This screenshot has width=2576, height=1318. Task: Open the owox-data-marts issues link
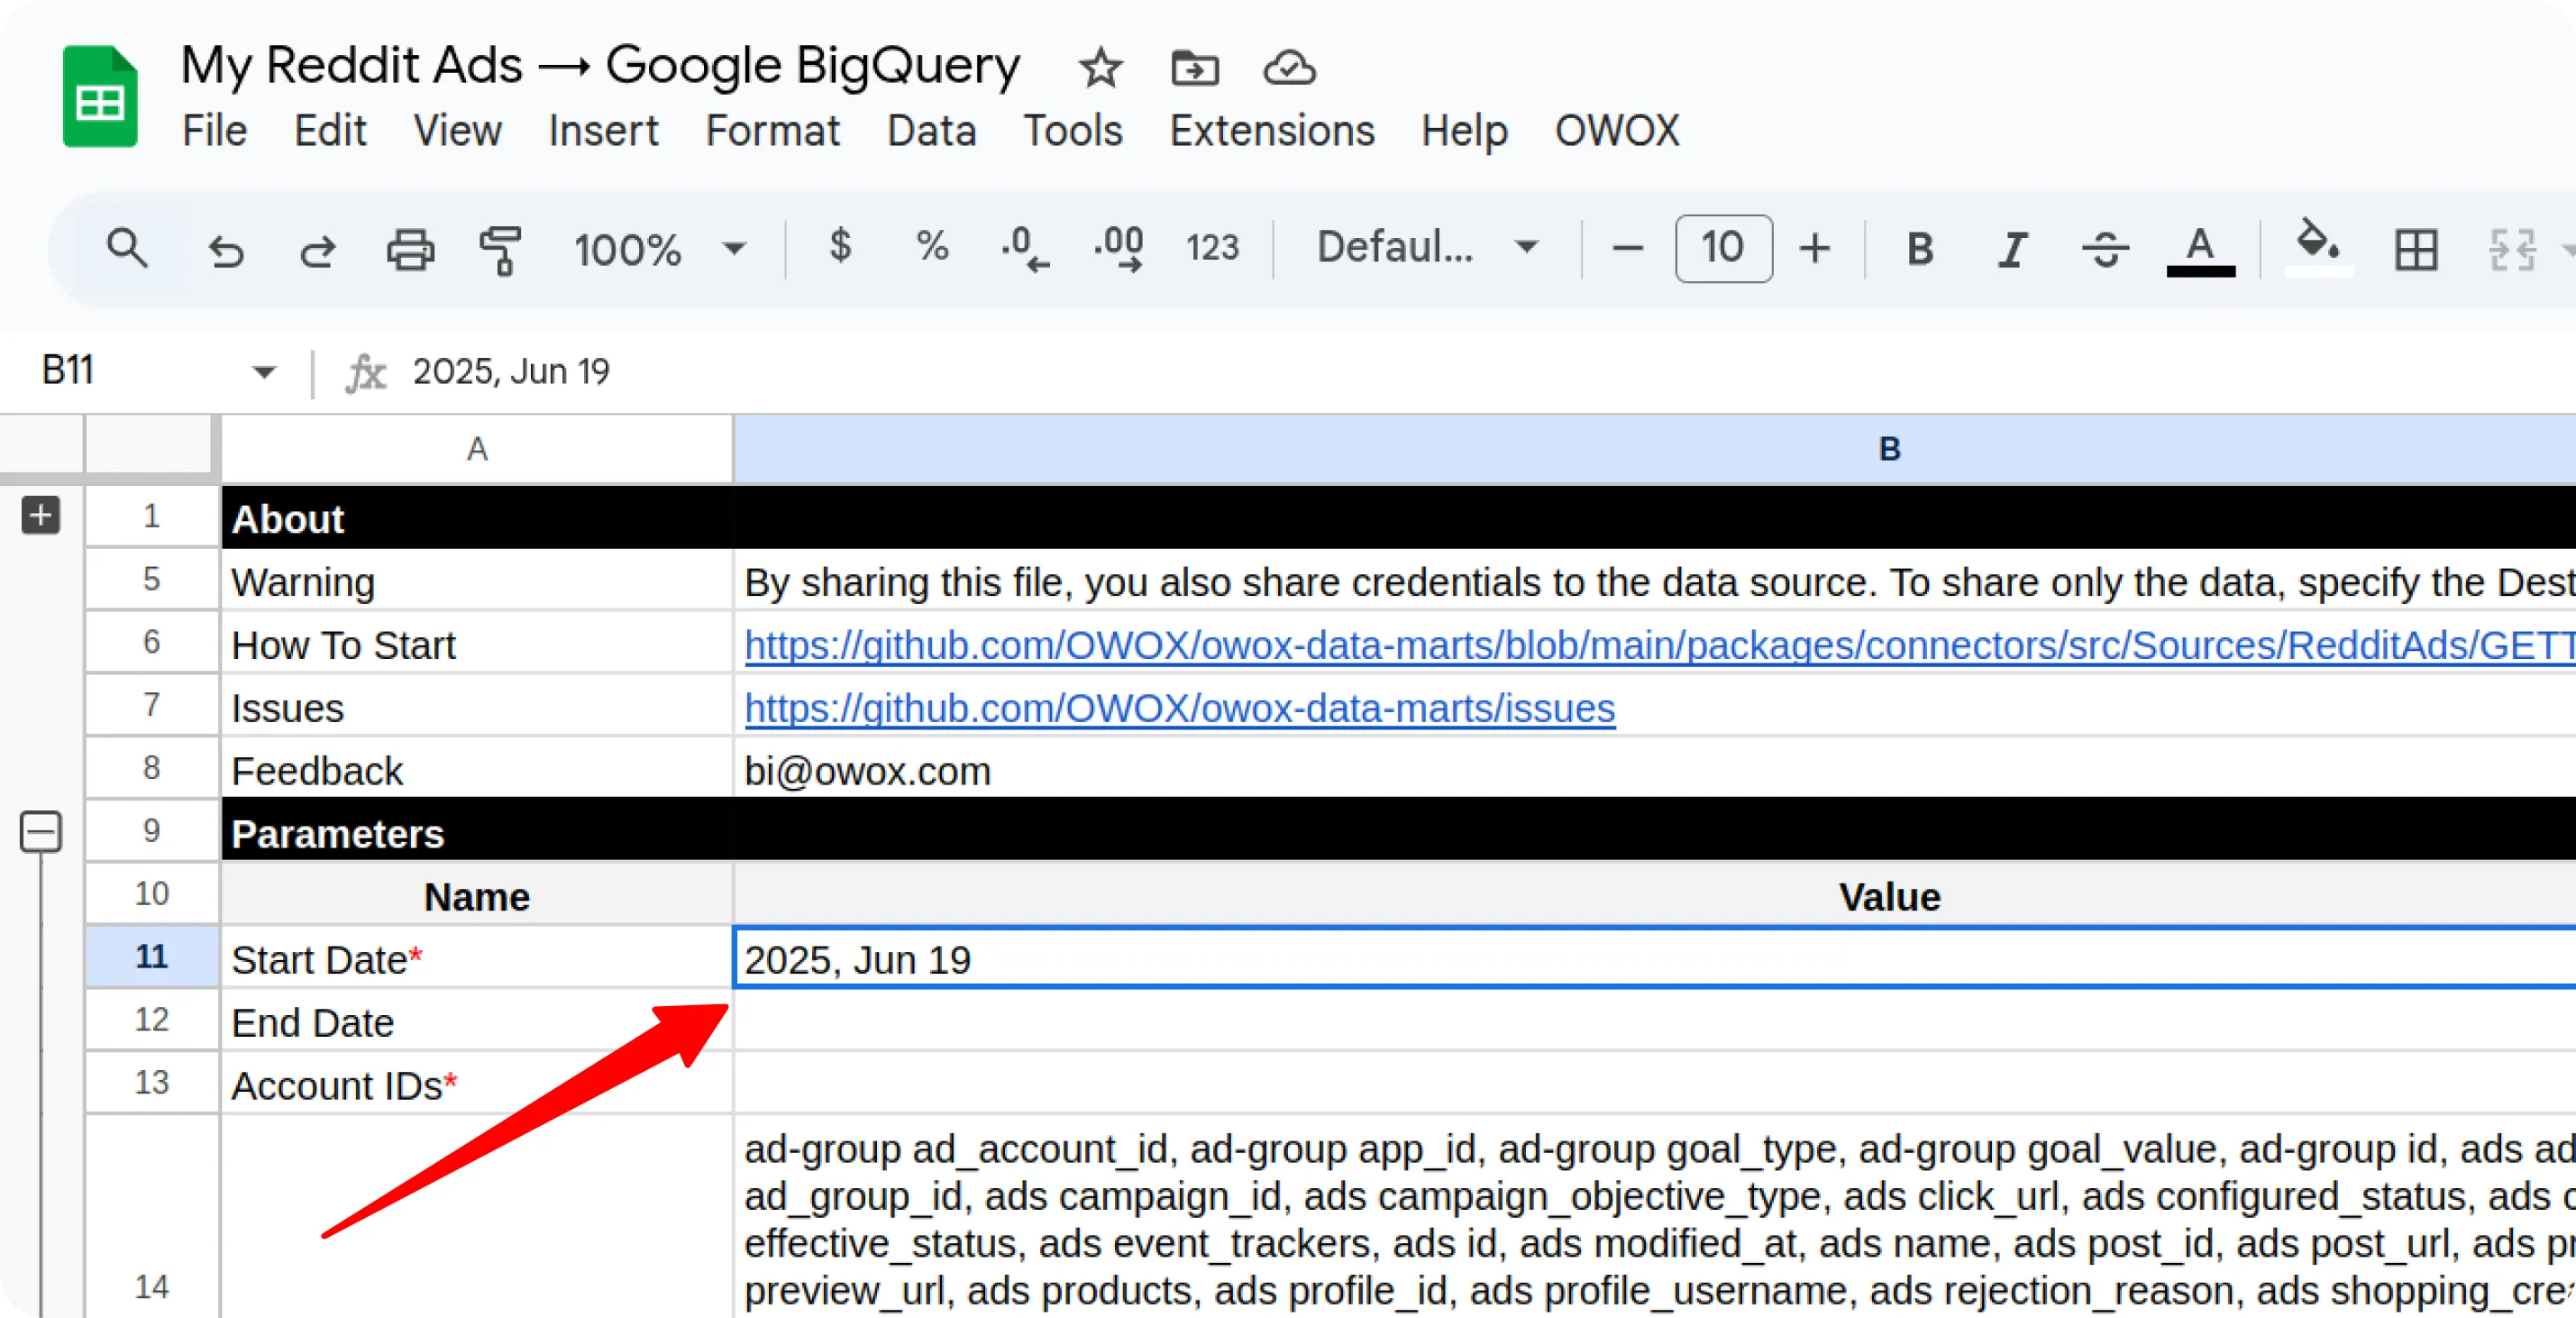point(1179,708)
